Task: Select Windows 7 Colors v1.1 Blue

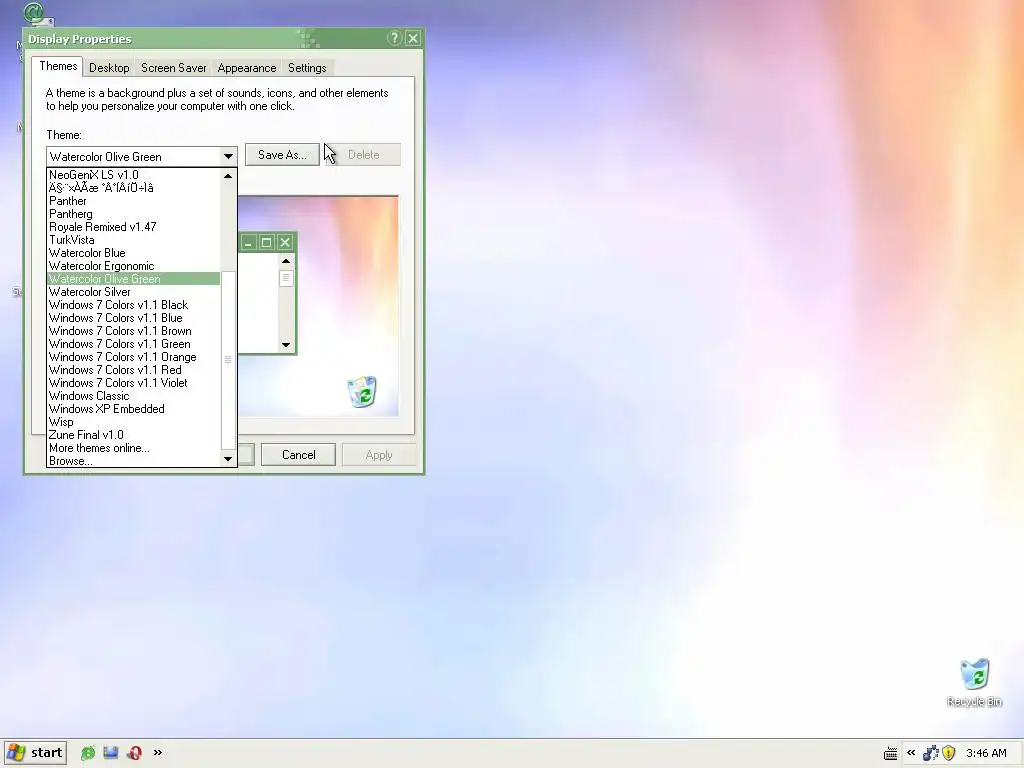Action: click(x=134, y=318)
